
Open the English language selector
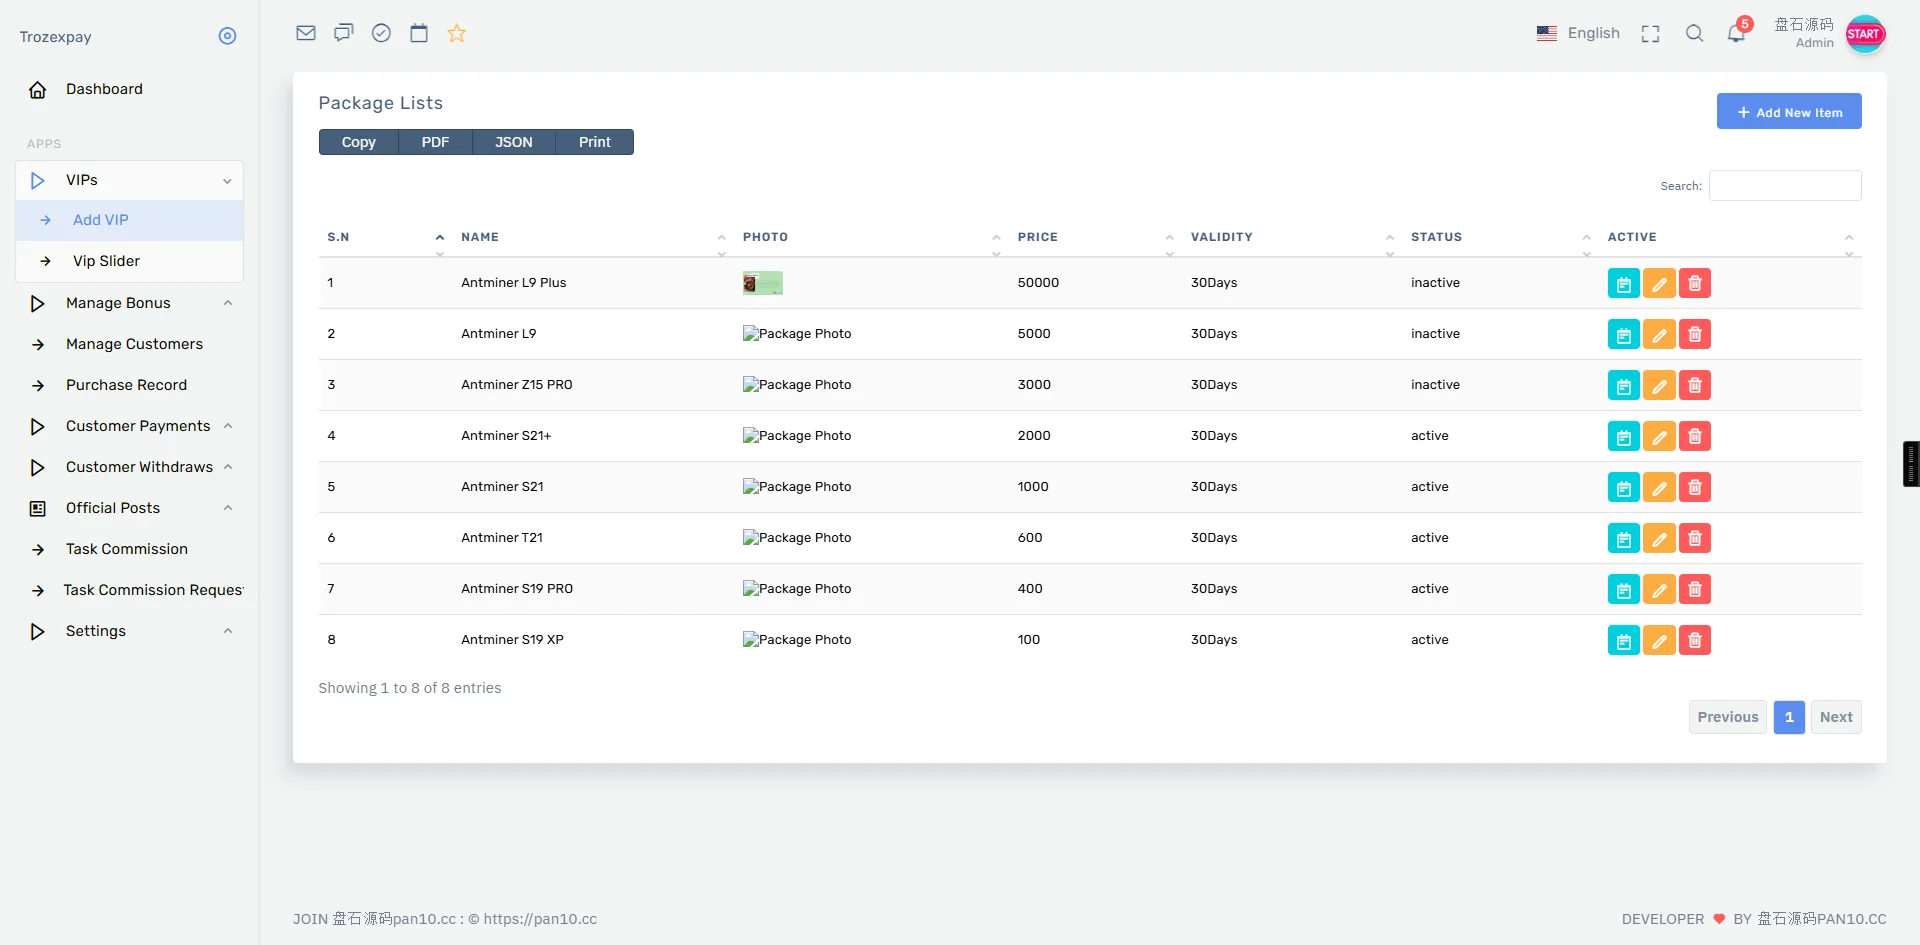[1578, 33]
